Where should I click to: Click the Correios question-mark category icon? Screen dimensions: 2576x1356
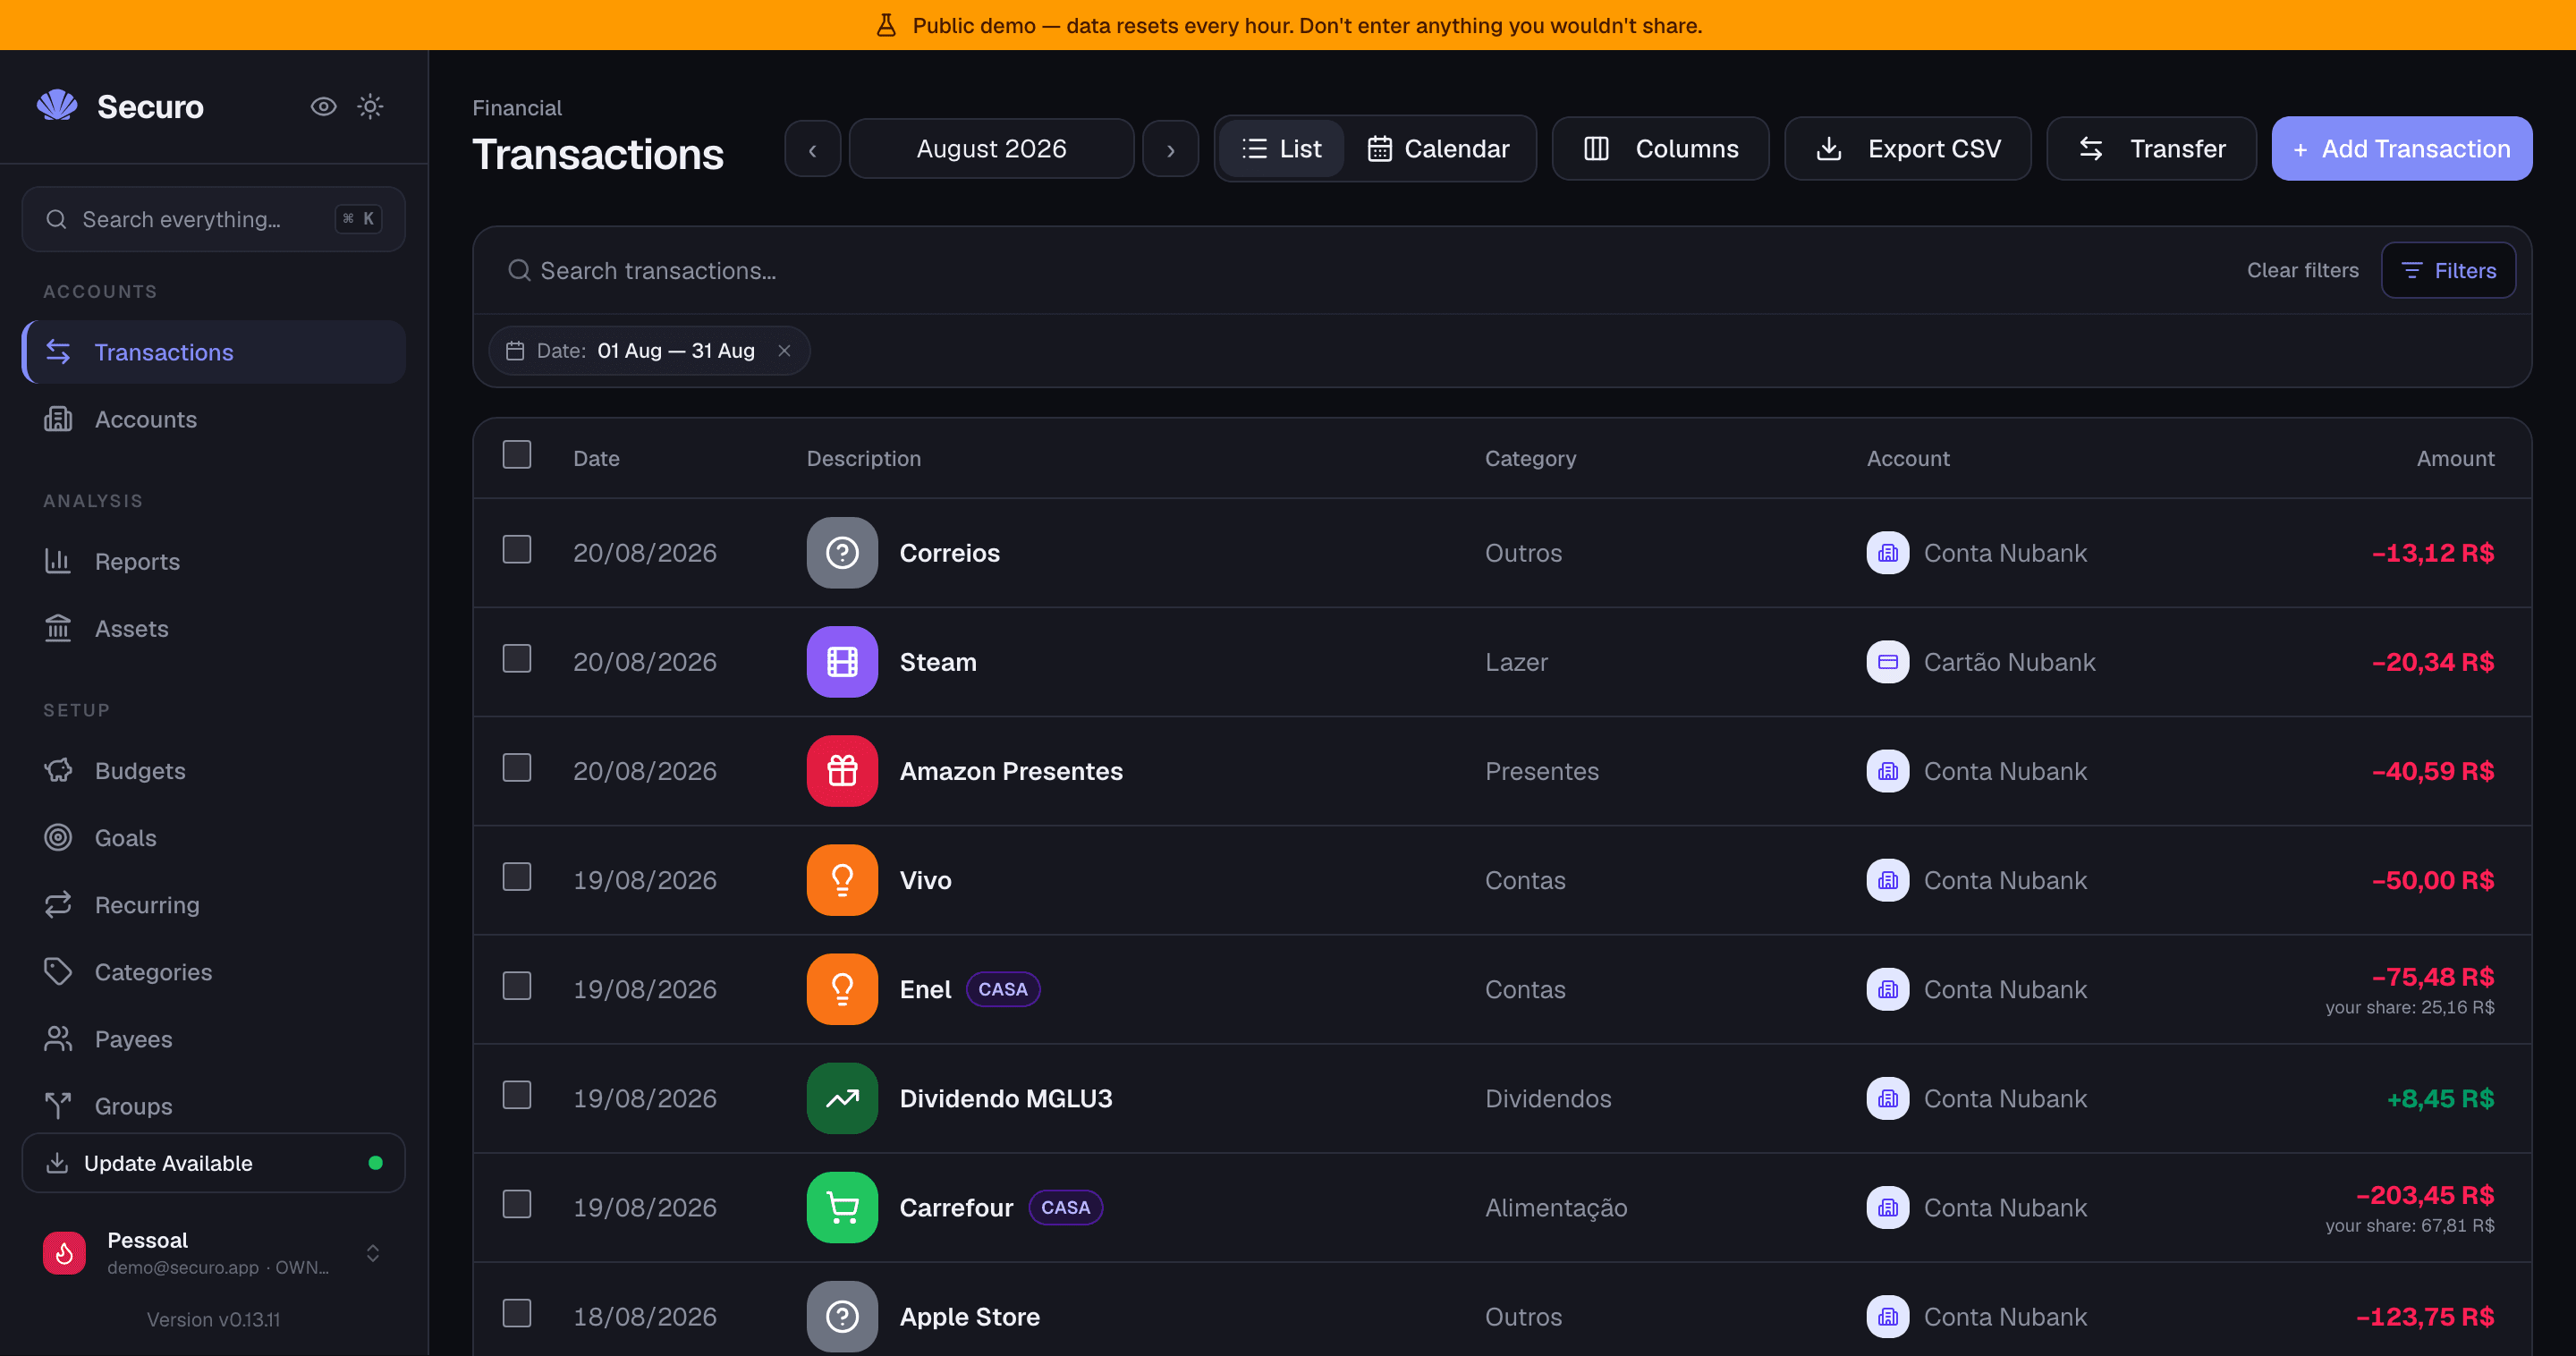pyautogui.click(x=842, y=553)
